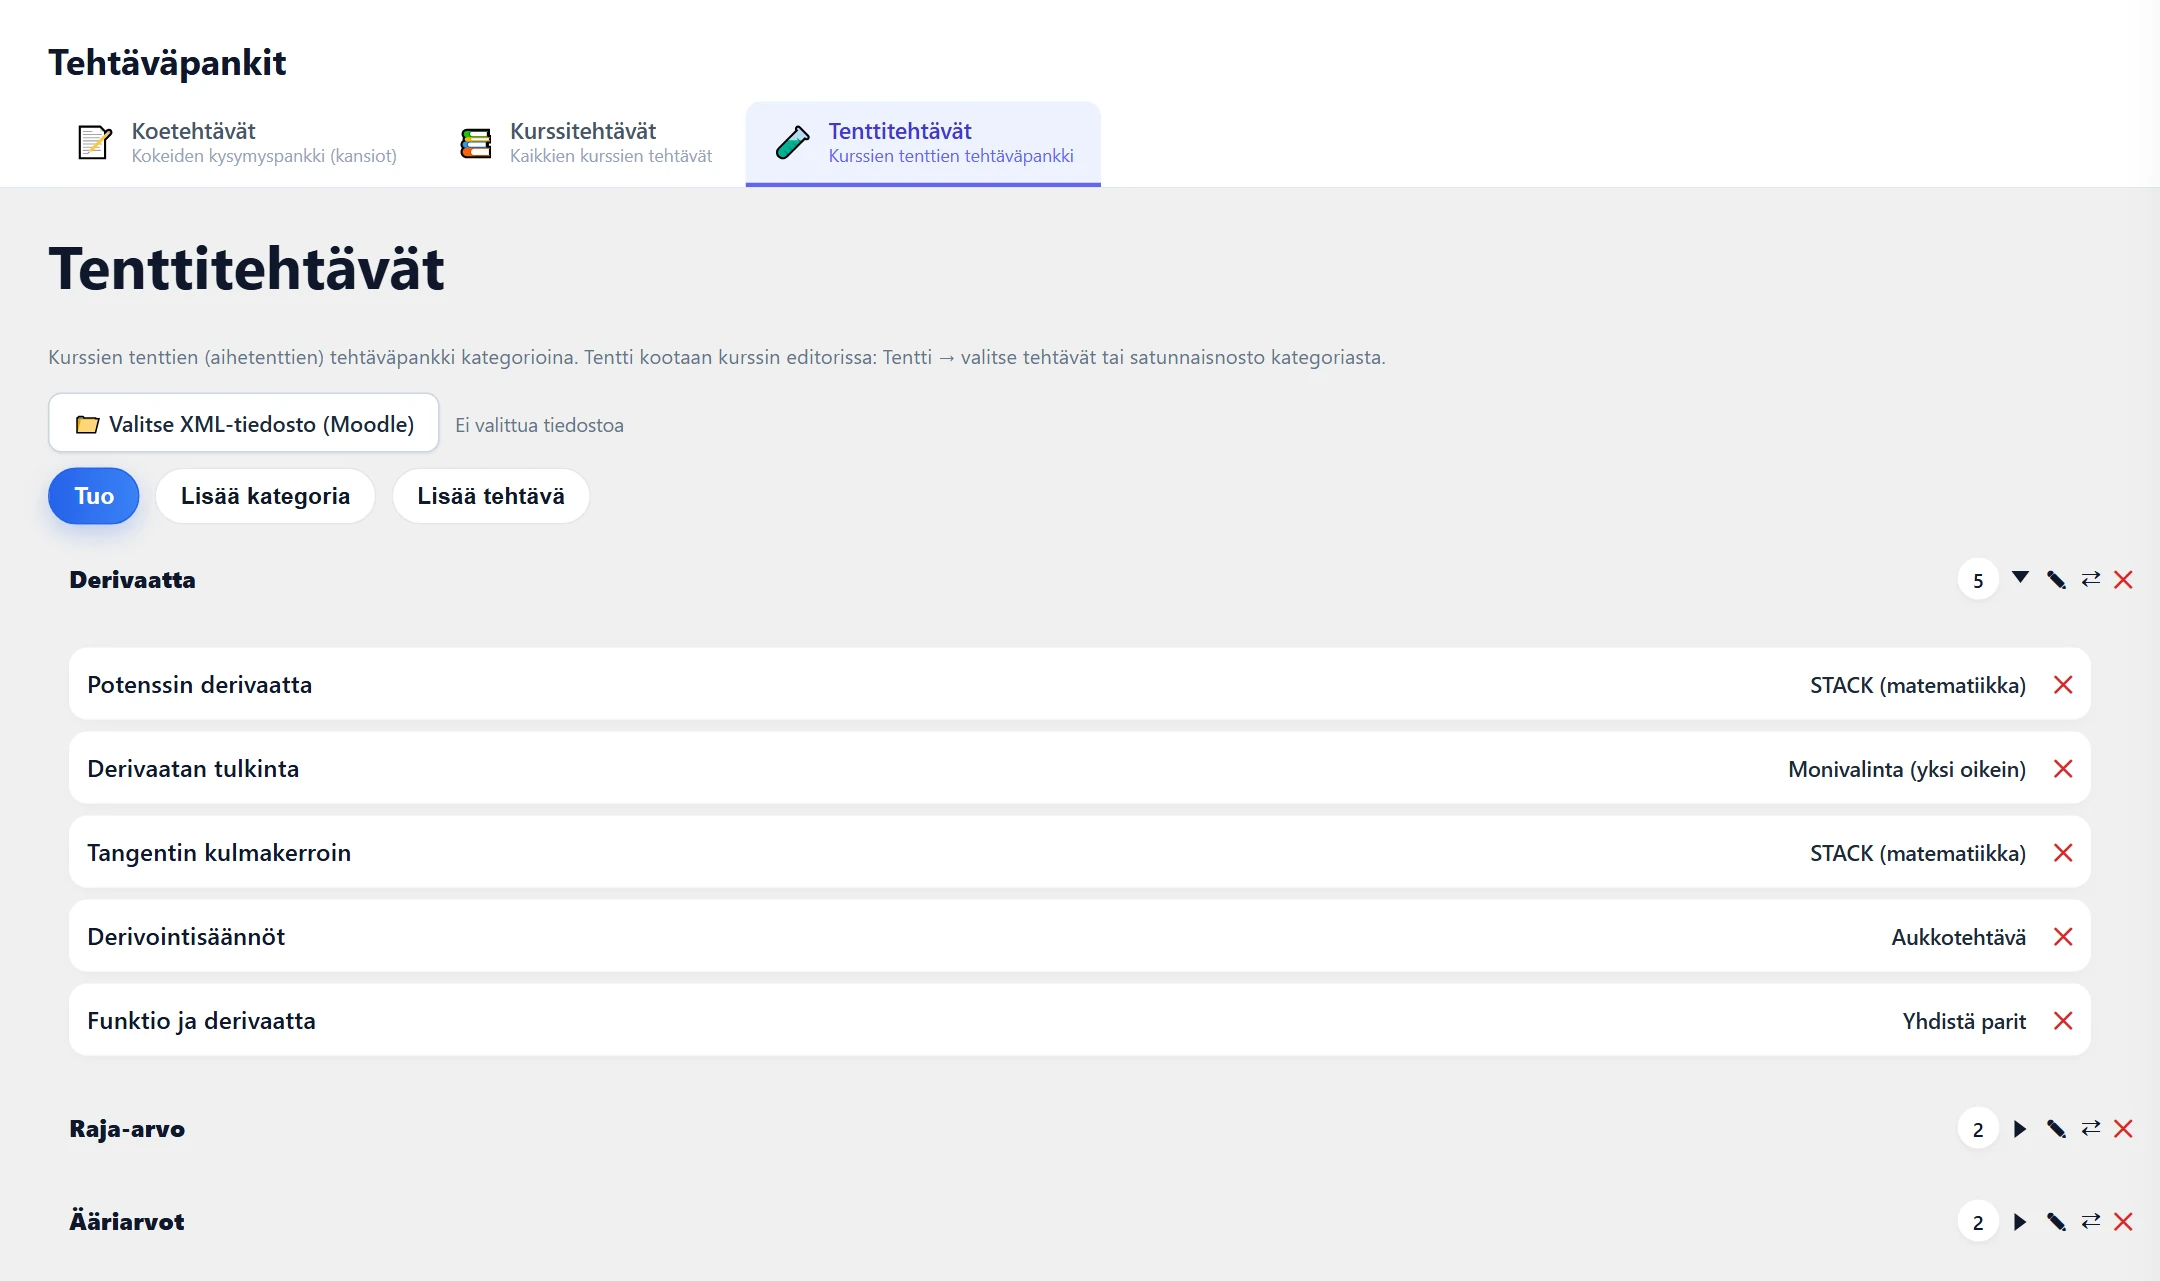
Task: Remove the Potenssin derivaatta task
Action: (x=2063, y=685)
